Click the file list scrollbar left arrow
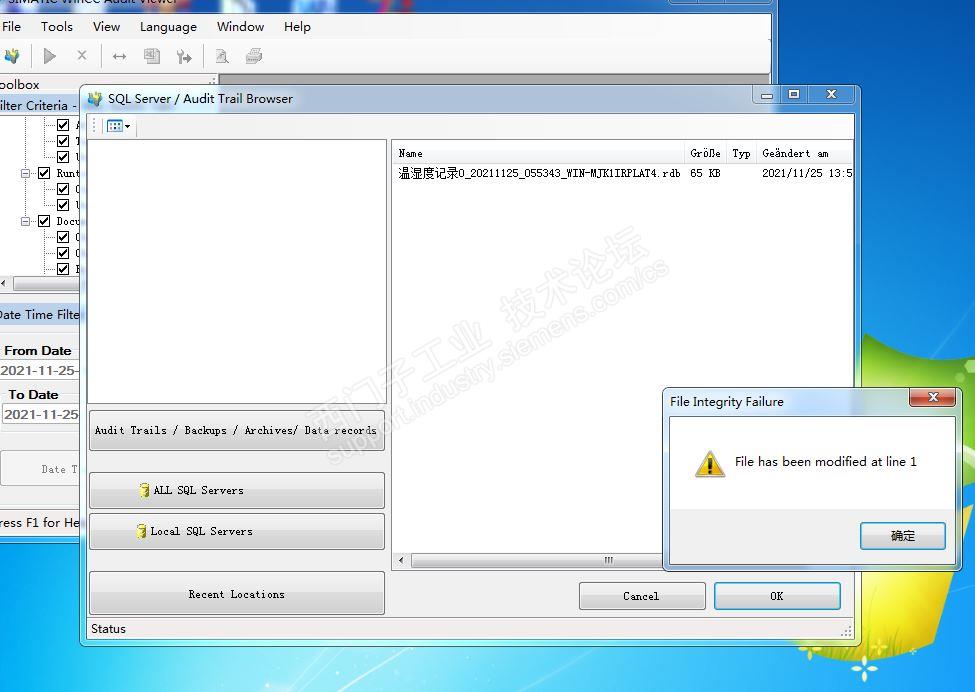Screen dimensions: 975x692 [401, 560]
